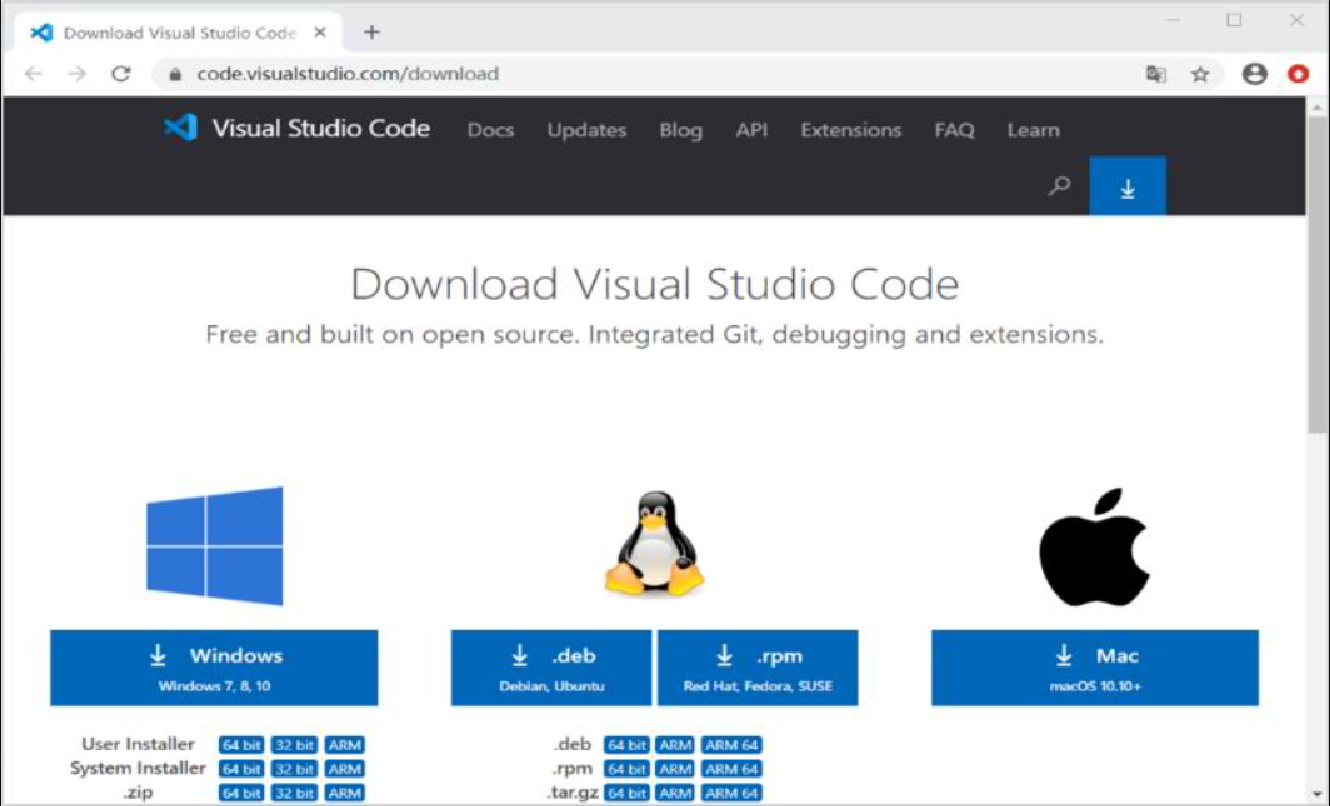
Task: Open the Chrome profile avatar
Action: coord(1254,74)
